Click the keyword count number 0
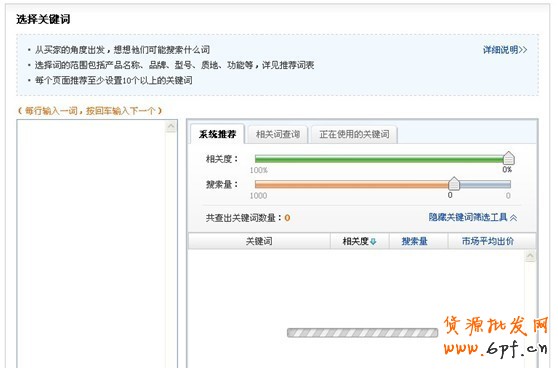558x370 pixels. coord(287,218)
